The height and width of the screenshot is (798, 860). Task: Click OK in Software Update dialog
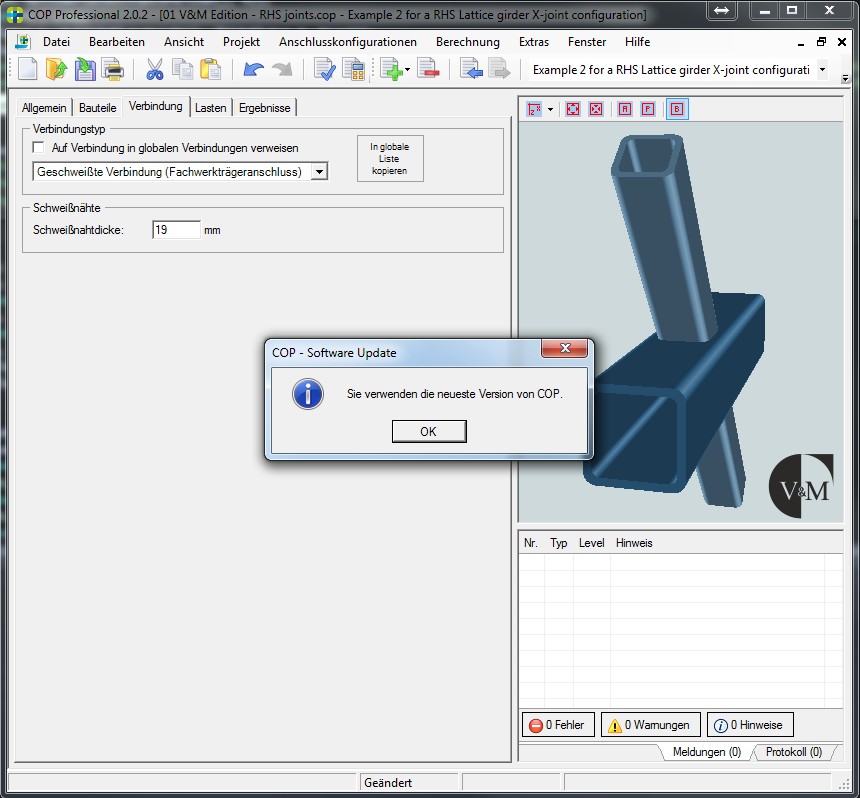pos(428,431)
